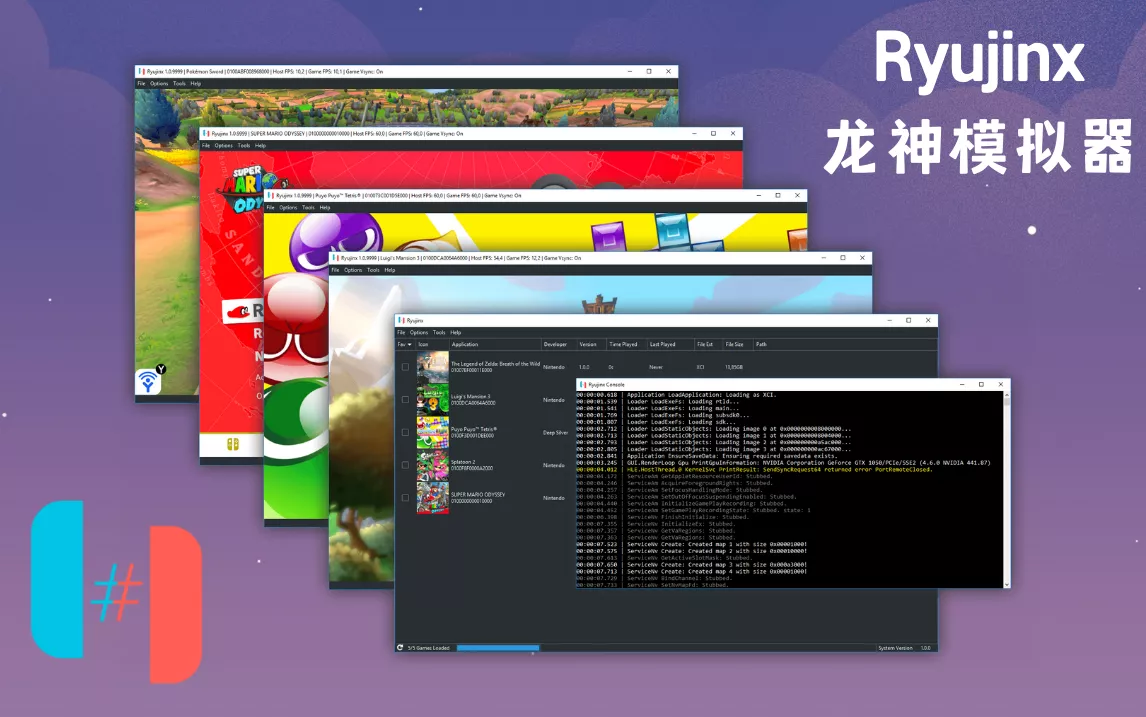This screenshot has width=1146, height=717.
Task: Click the Ryujinx icon in the Puyo Puyo Tetris title bar
Action: pos(270,195)
